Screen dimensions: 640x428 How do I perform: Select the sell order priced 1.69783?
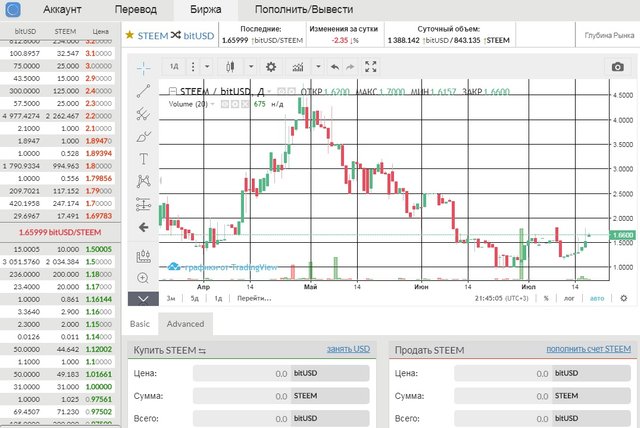58,216
